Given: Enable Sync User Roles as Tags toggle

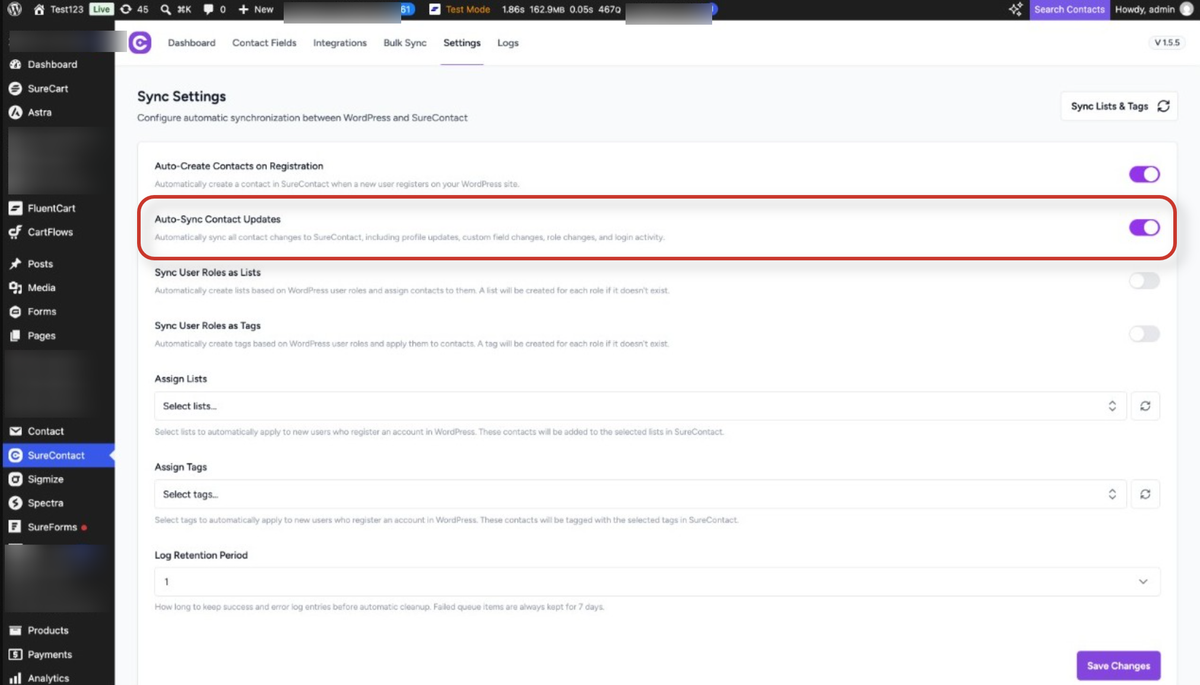Looking at the screenshot, I should click(x=1144, y=334).
